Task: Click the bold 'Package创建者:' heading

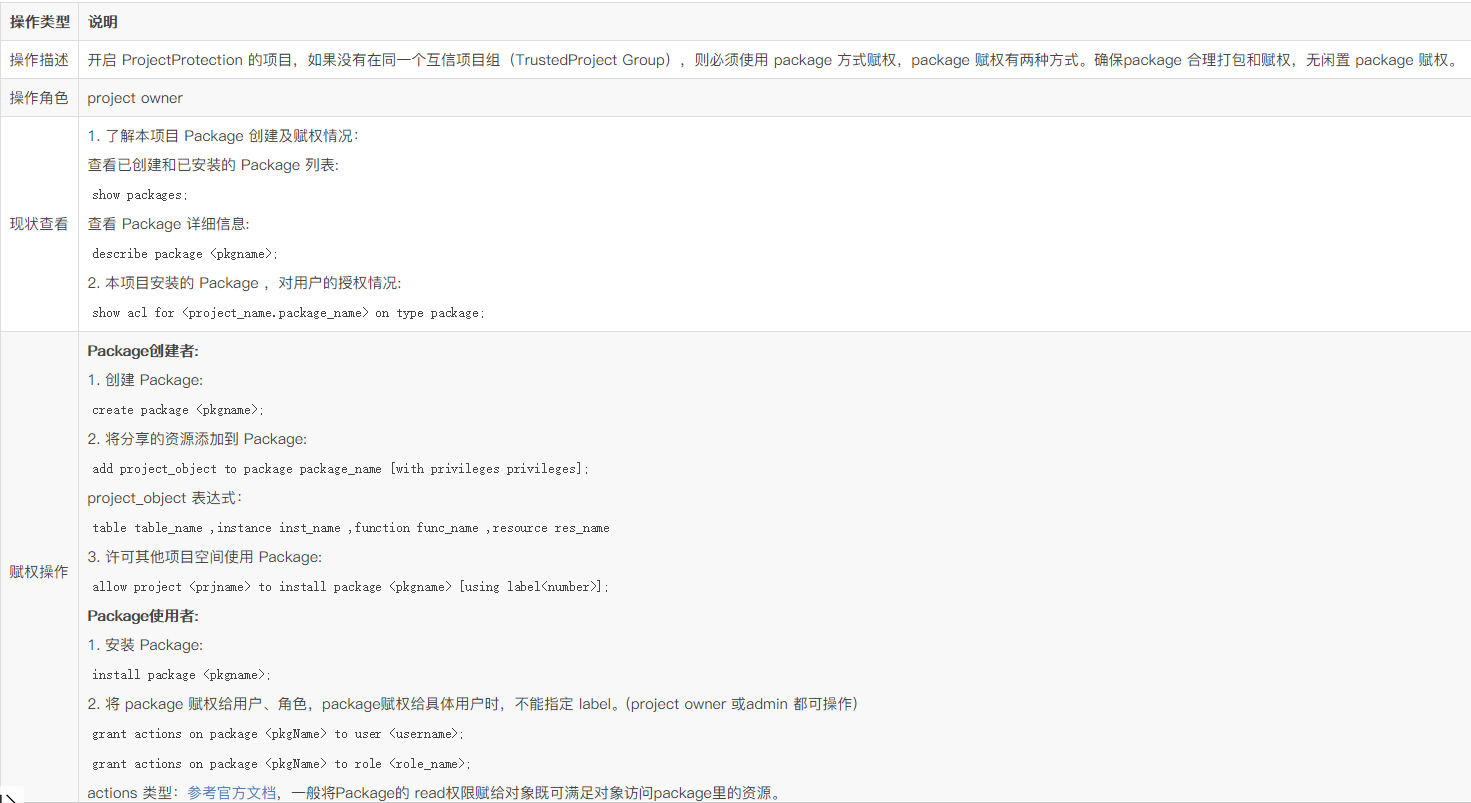Action: [x=143, y=351]
